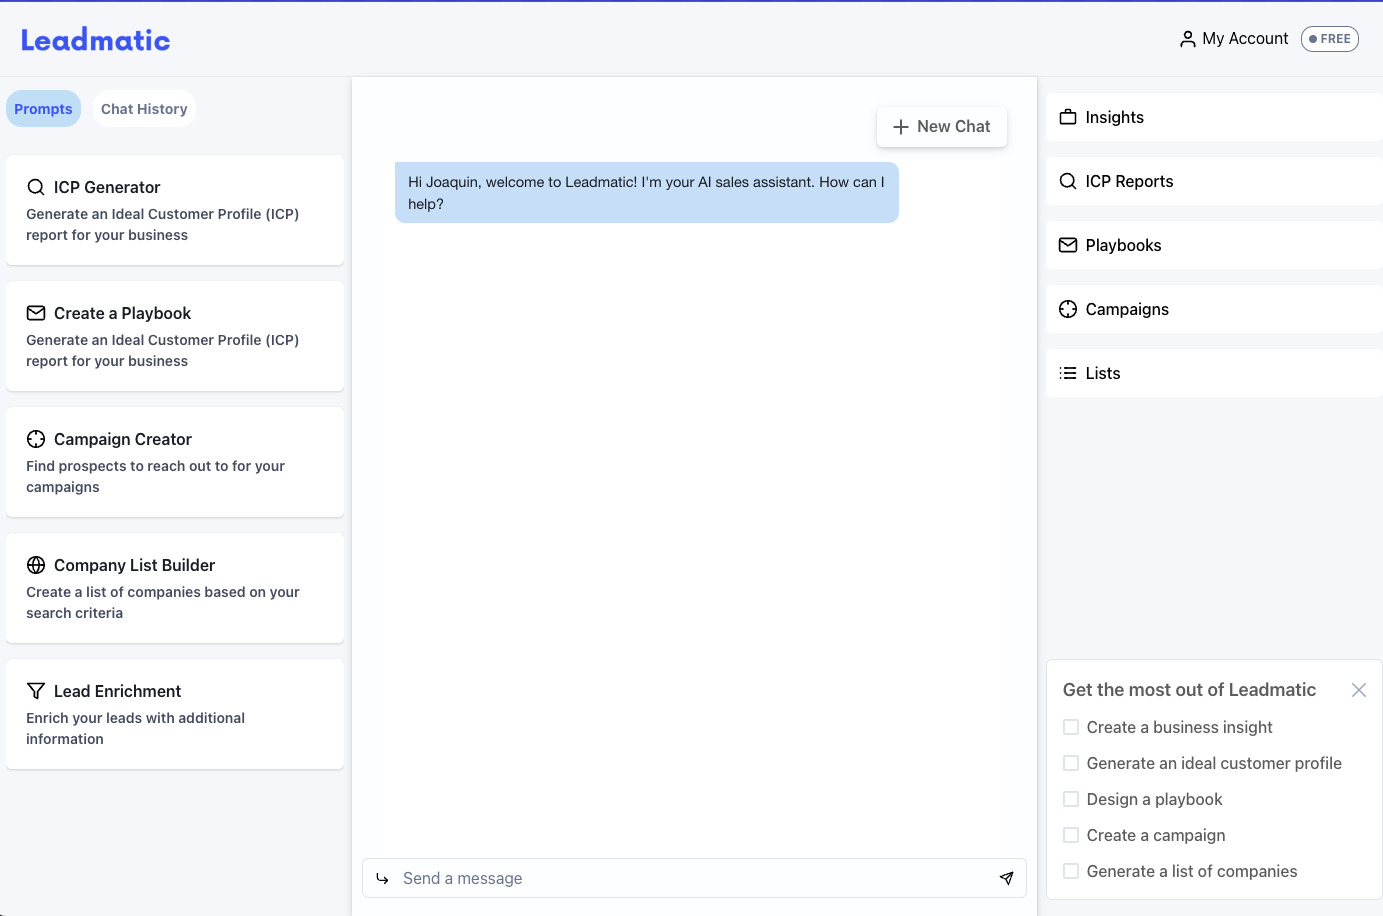Image resolution: width=1383 pixels, height=916 pixels.
Task: Switch to the Prompts tab
Action: pyautogui.click(x=43, y=109)
